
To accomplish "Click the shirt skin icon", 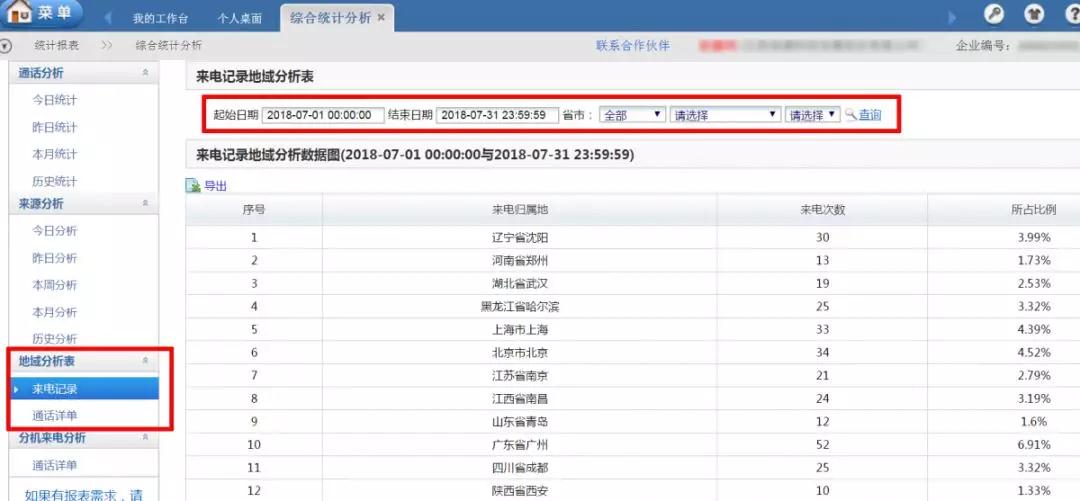I will 1035,14.
